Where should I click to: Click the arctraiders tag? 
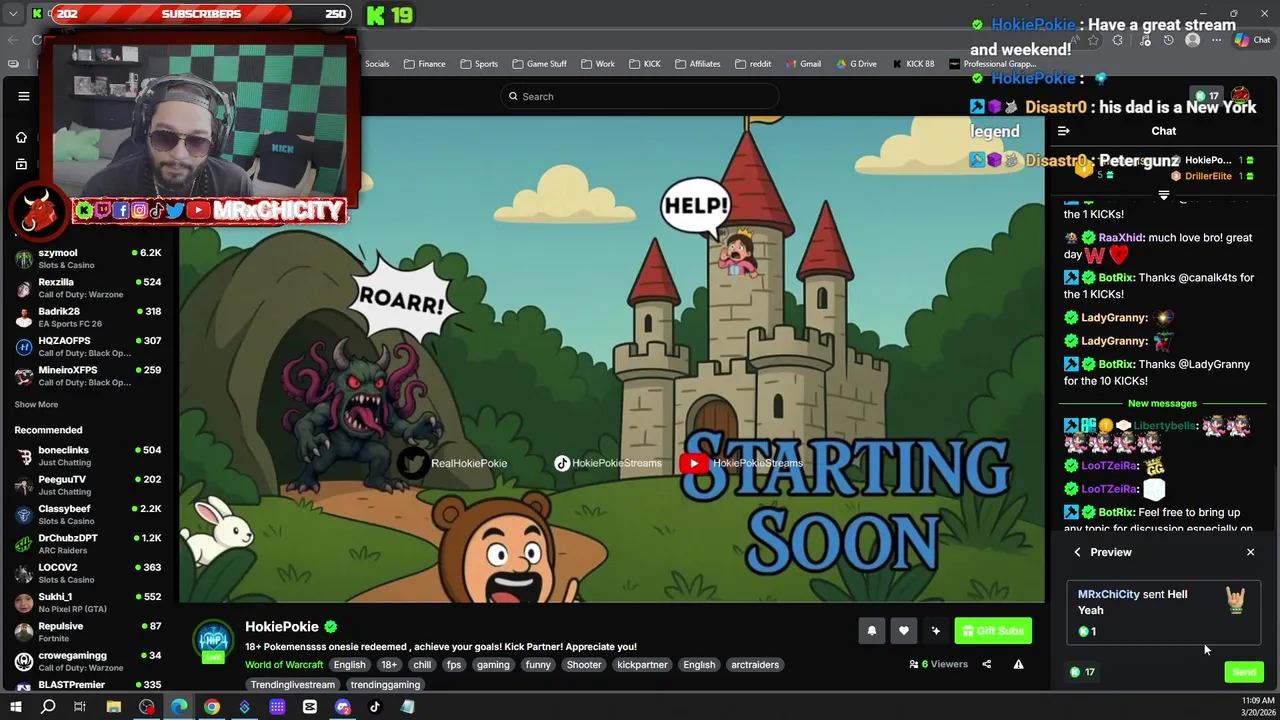[x=755, y=665]
